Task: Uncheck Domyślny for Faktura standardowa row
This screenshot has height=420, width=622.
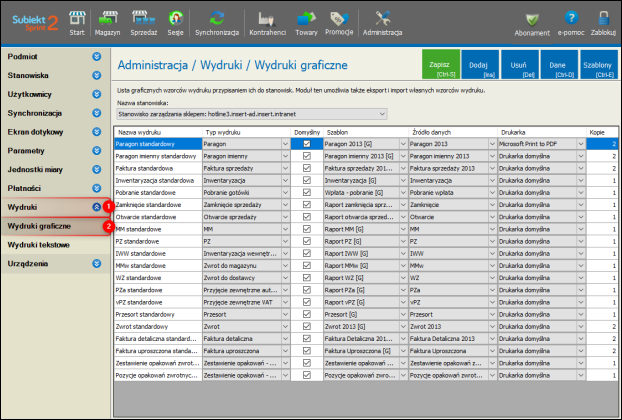Action: tap(307, 169)
